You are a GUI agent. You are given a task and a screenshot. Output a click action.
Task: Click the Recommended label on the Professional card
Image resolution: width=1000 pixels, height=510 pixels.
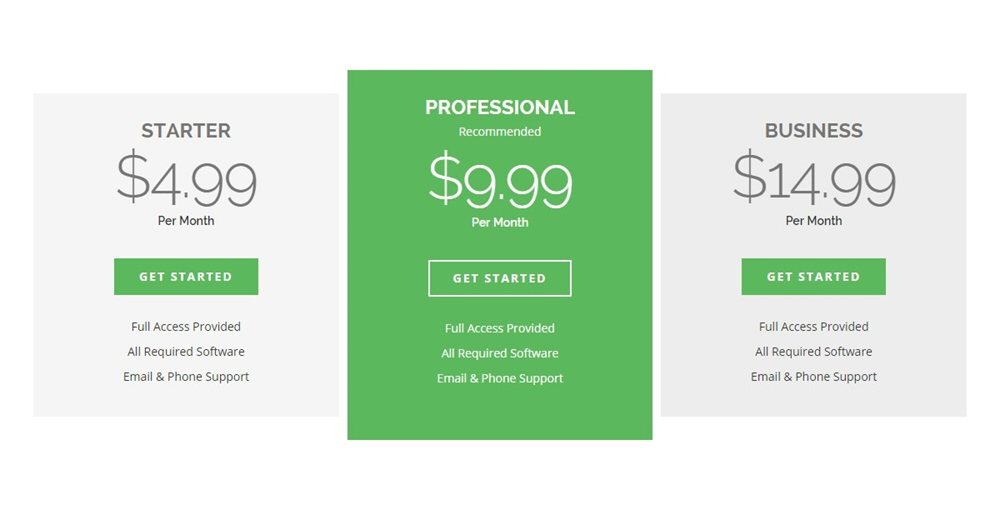[x=500, y=132]
